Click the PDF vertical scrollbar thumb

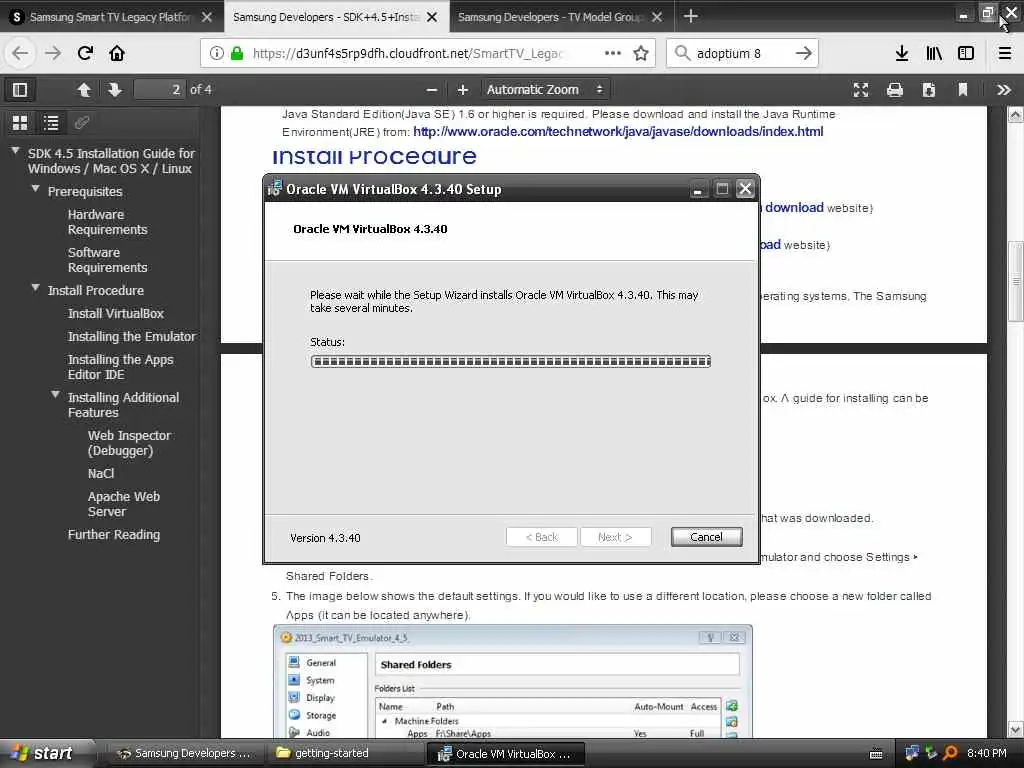click(1016, 281)
